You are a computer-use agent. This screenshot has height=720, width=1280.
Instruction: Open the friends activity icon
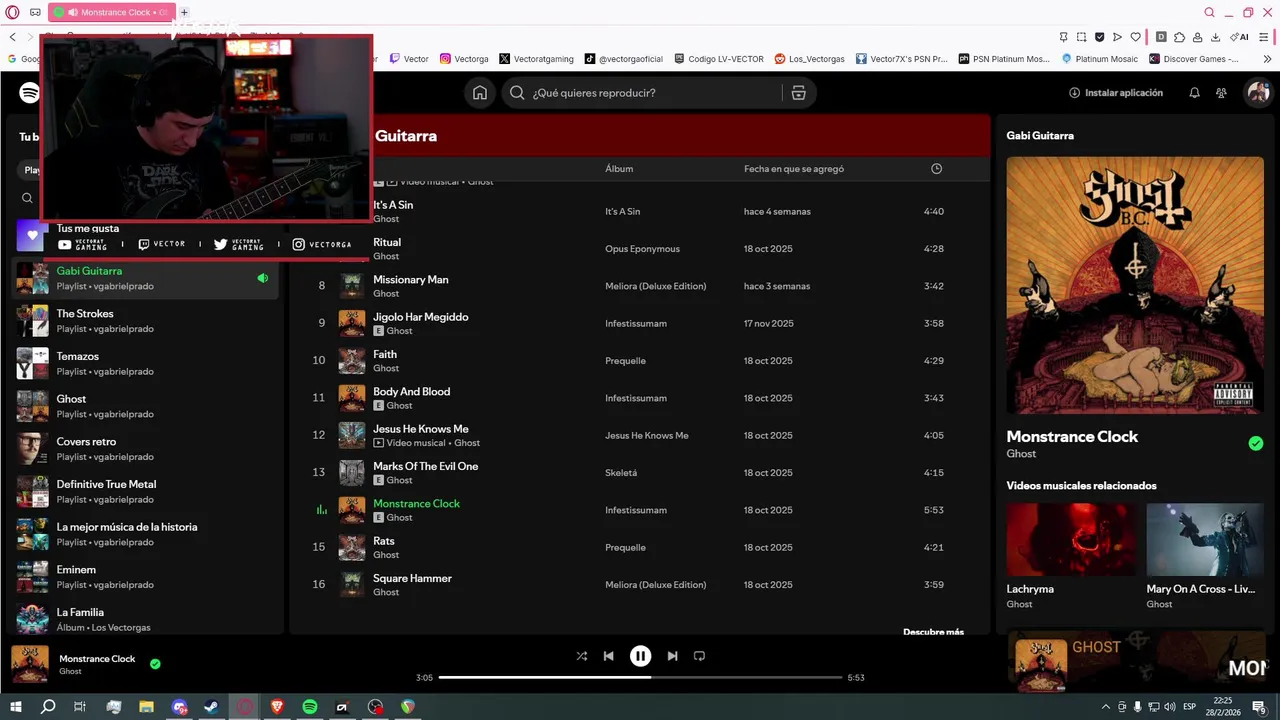(1221, 93)
